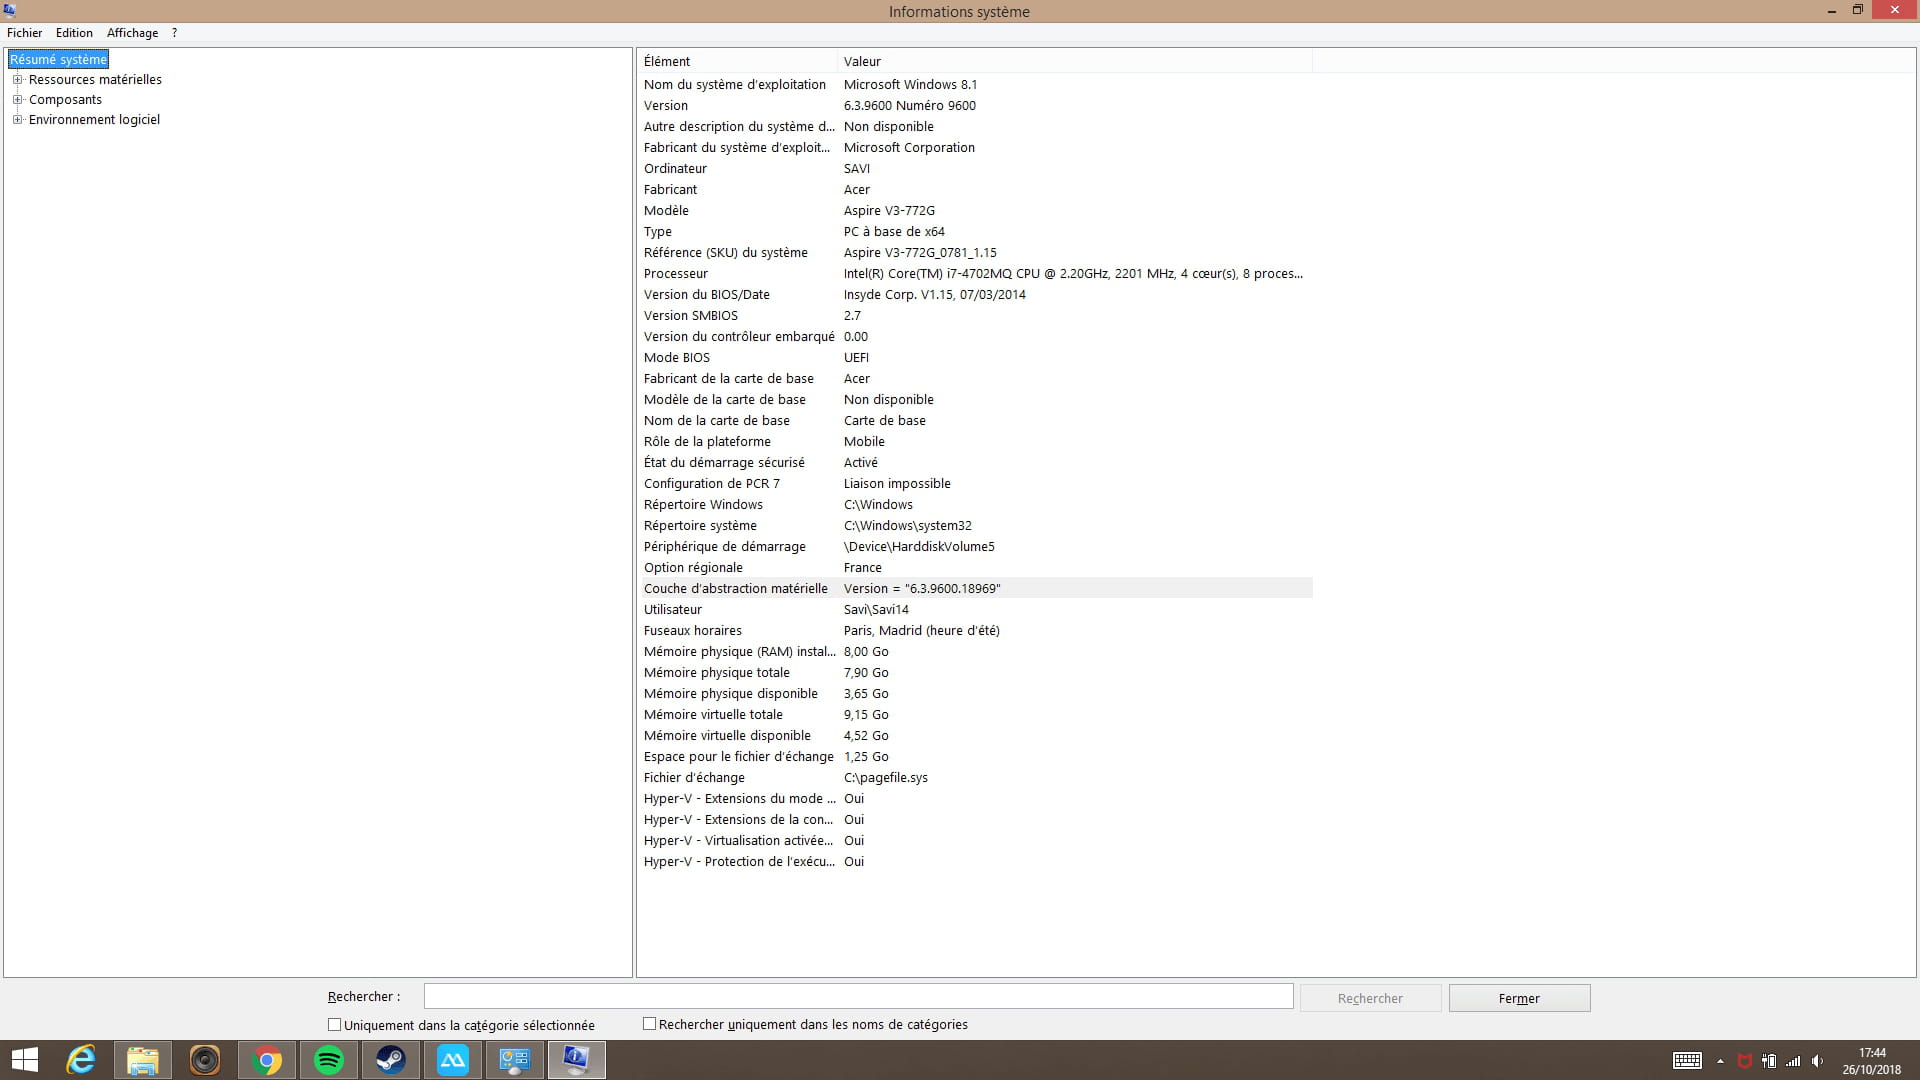The height and width of the screenshot is (1080, 1920).
Task: Select the 'Couche d'abstraction matérielle' row
Action: coord(976,589)
